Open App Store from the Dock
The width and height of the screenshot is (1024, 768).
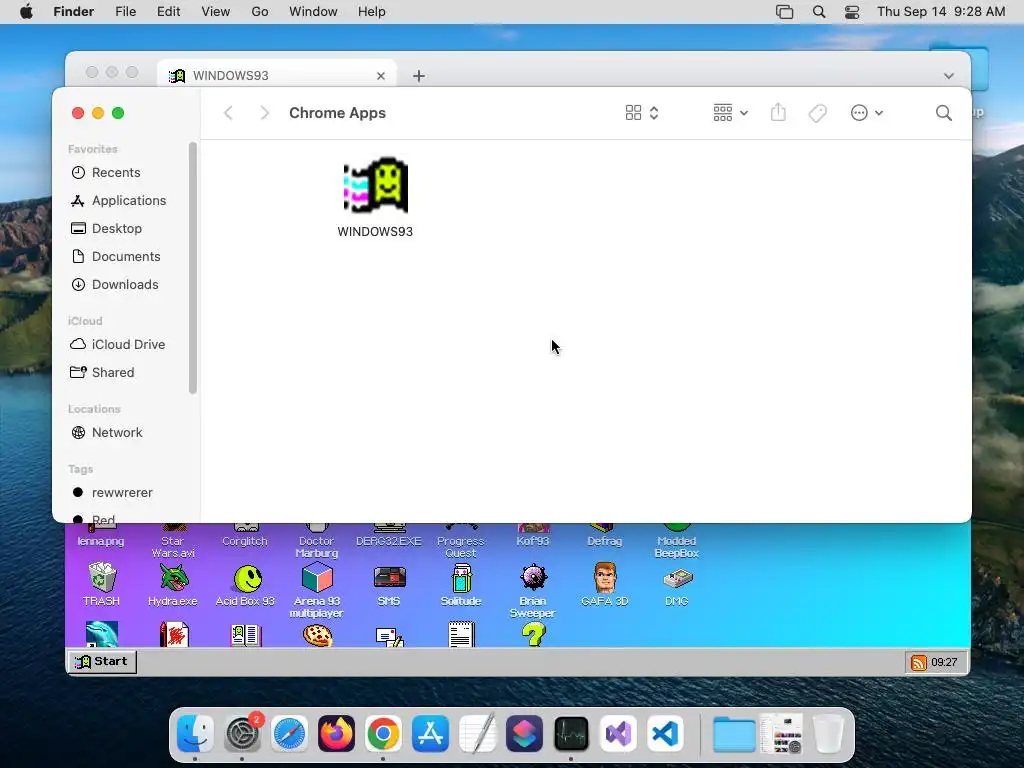430,733
